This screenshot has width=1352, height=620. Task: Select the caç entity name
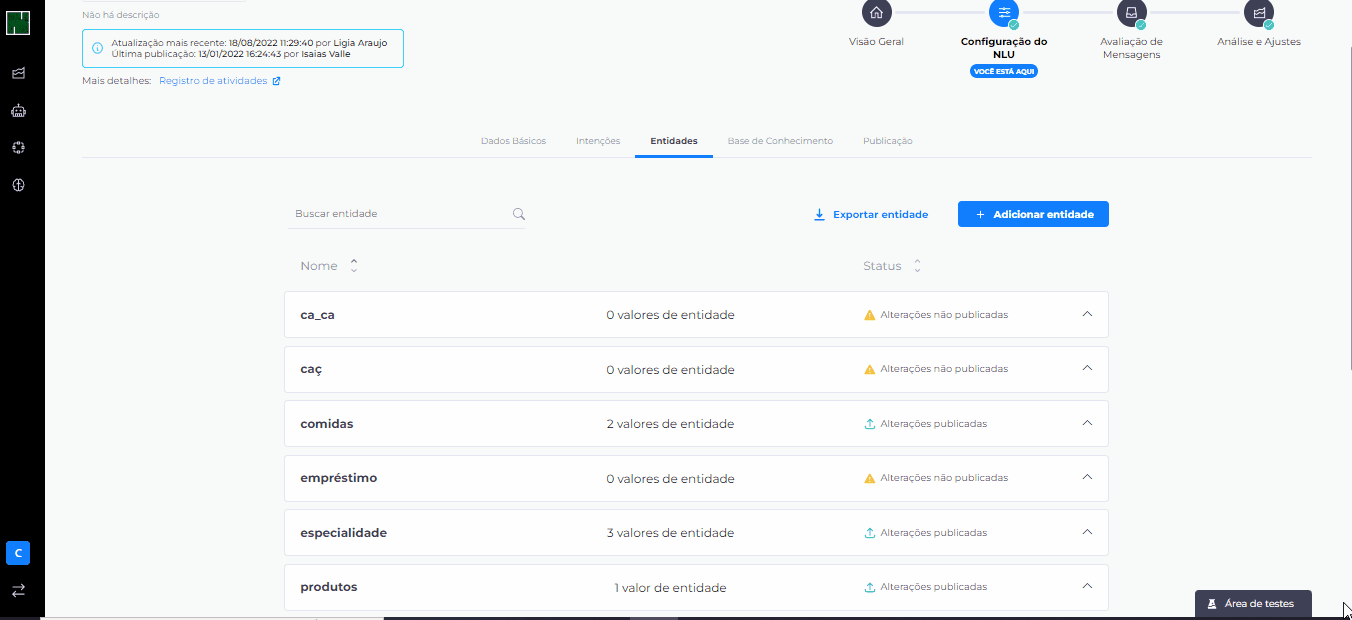[311, 369]
